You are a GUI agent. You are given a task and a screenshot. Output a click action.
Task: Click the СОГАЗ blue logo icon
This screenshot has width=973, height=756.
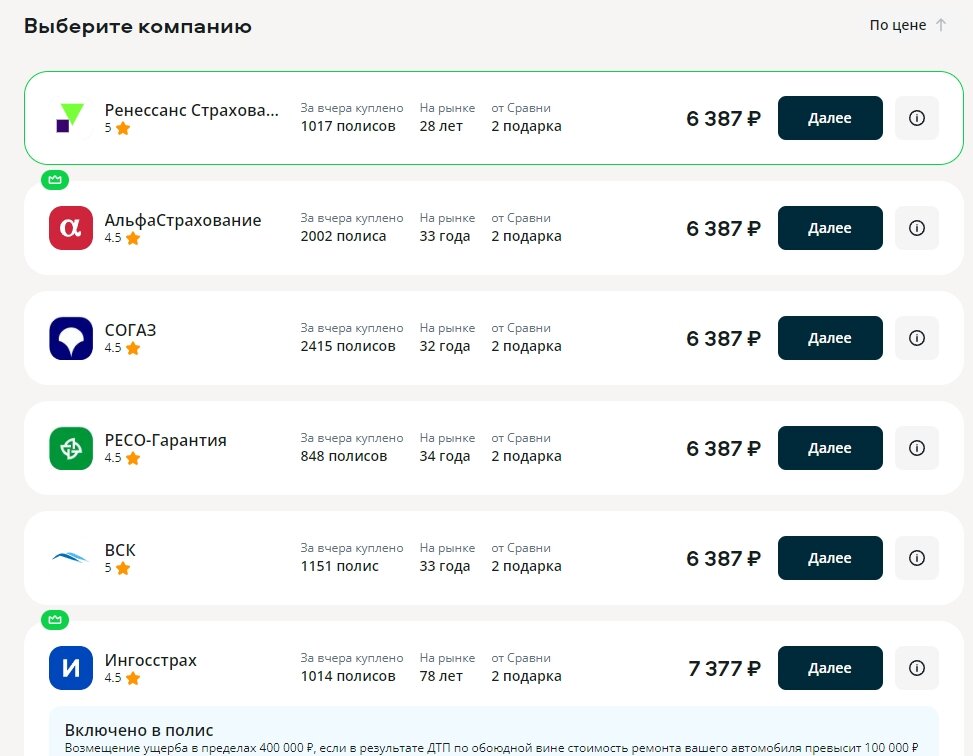pyautogui.click(x=70, y=338)
